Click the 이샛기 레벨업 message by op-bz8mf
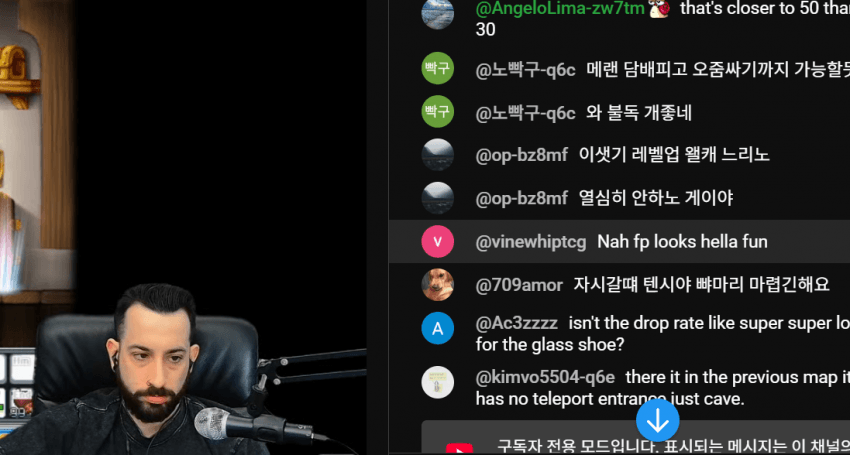This screenshot has height=455, width=850. pos(674,155)
